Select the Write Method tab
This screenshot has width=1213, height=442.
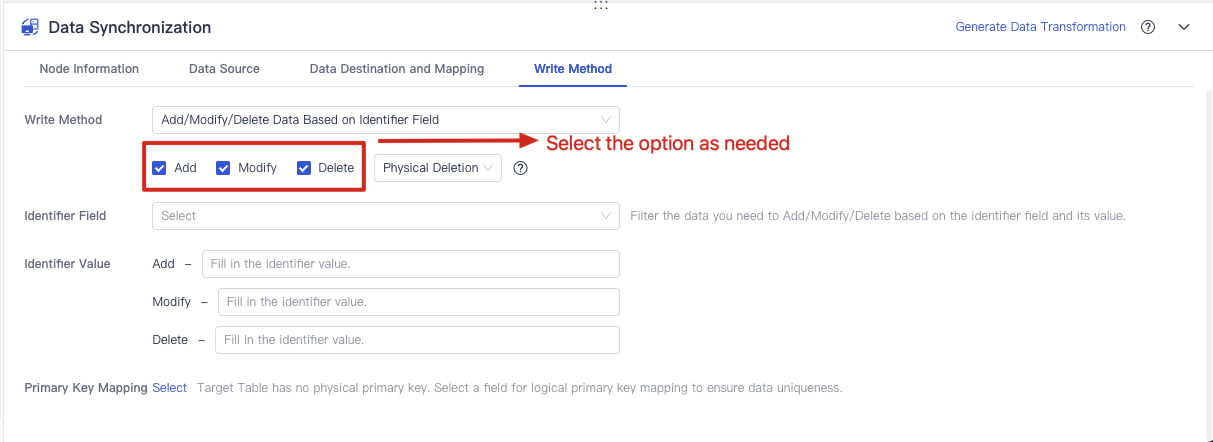(573, 69)
